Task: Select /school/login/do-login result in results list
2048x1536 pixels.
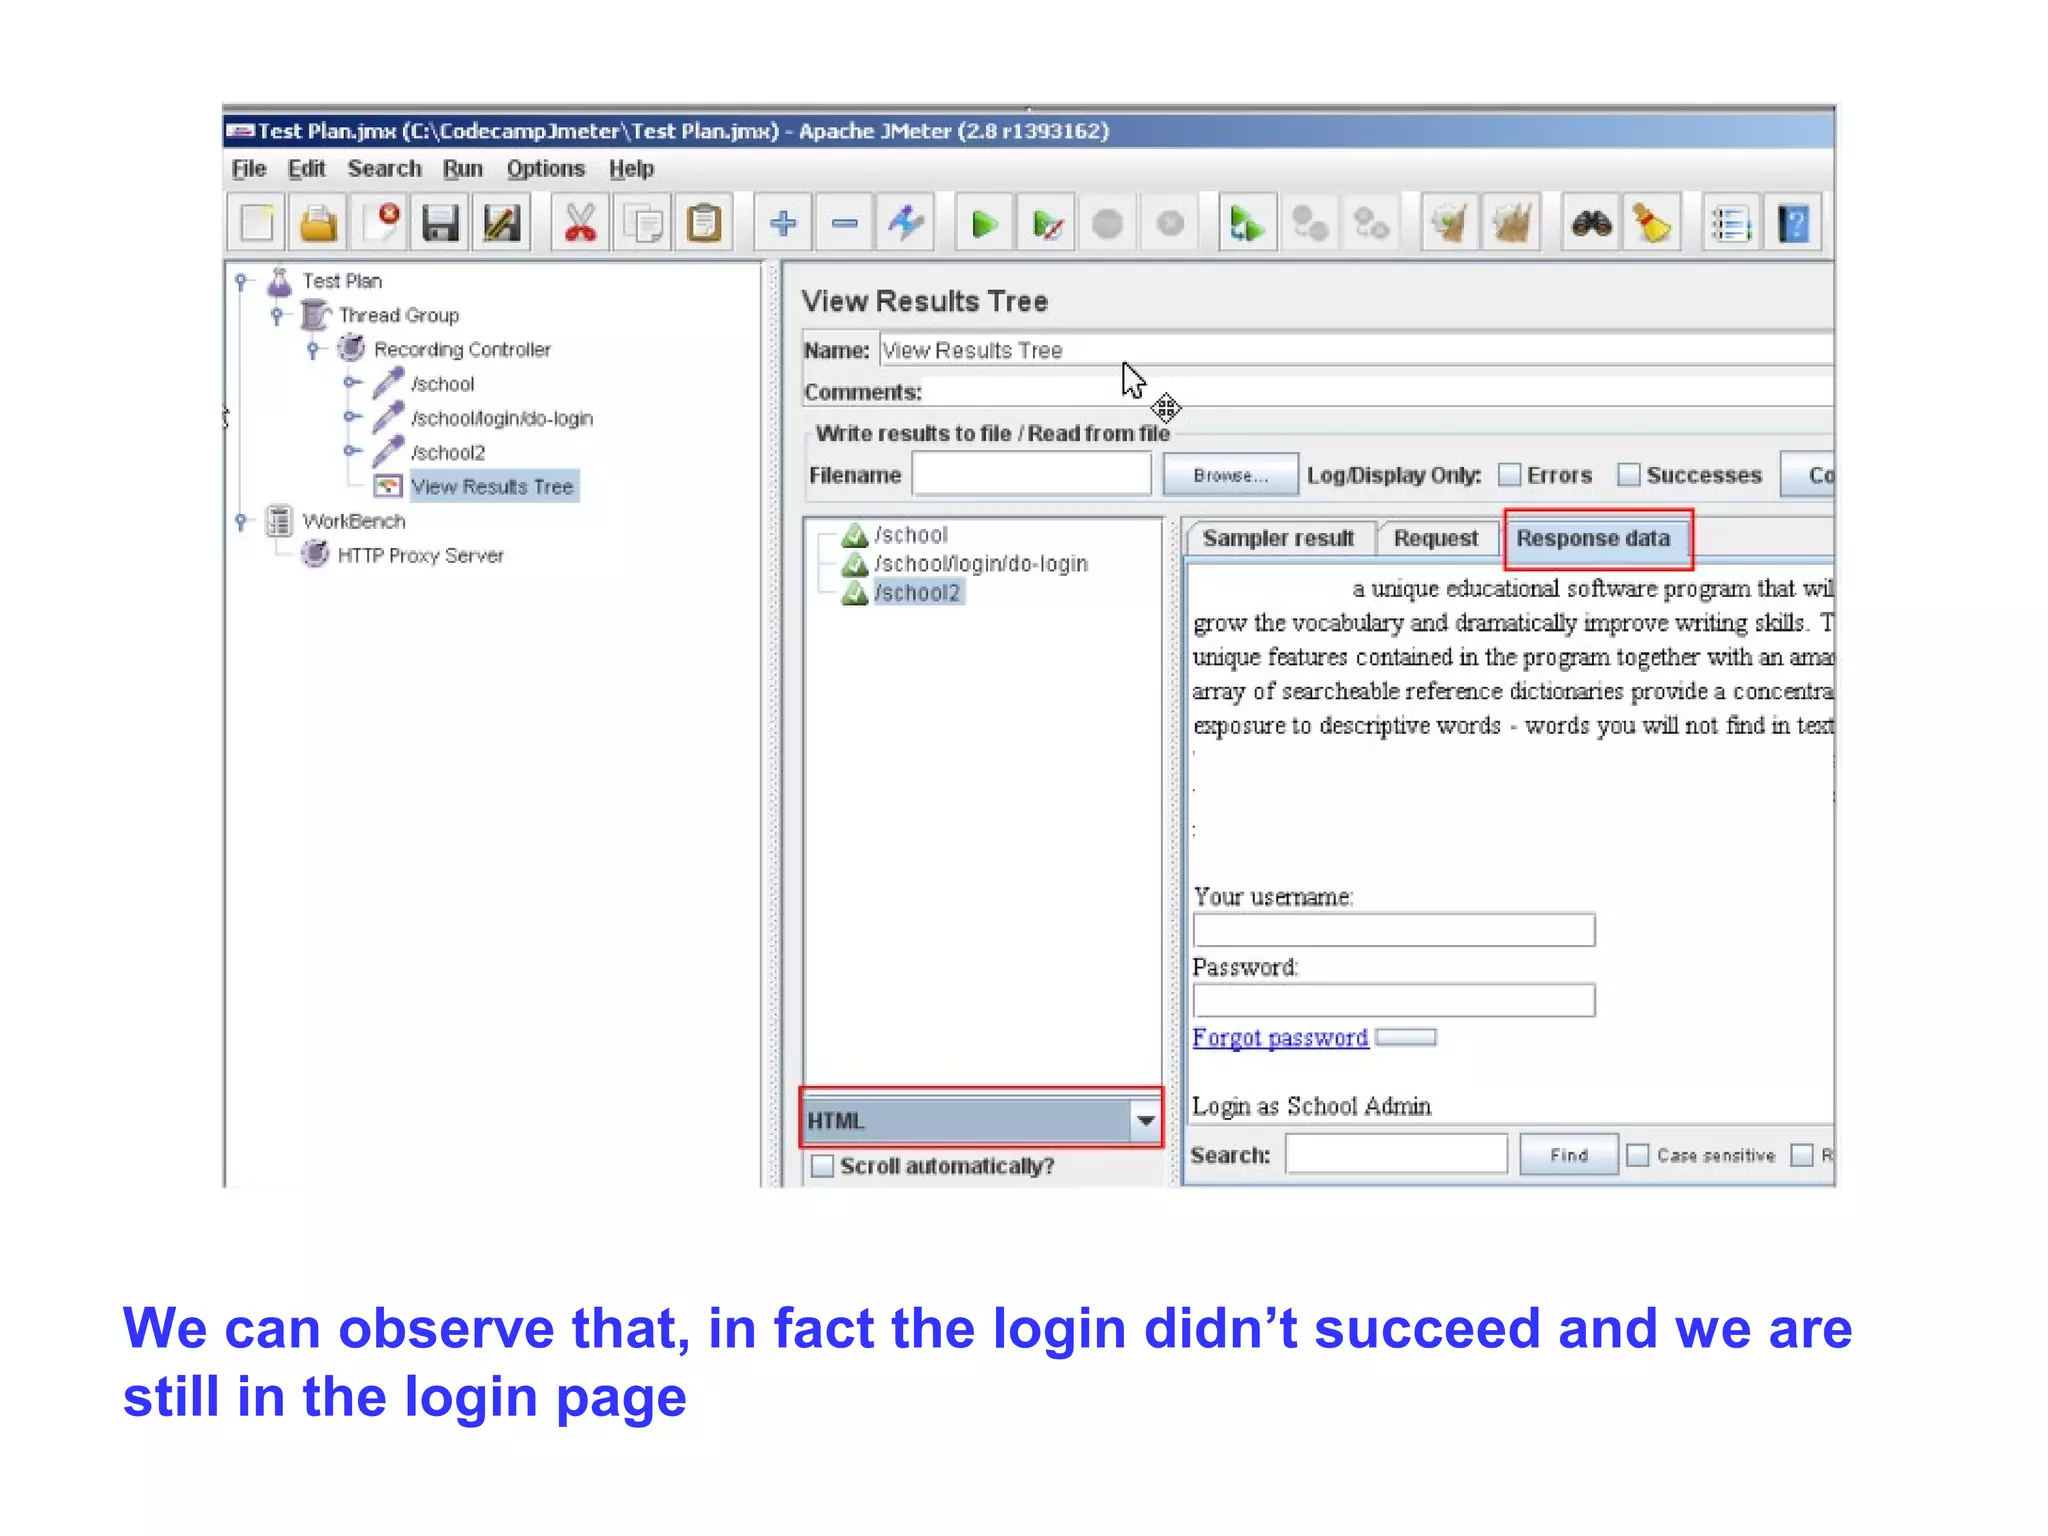Action: [x=980, y=564]
